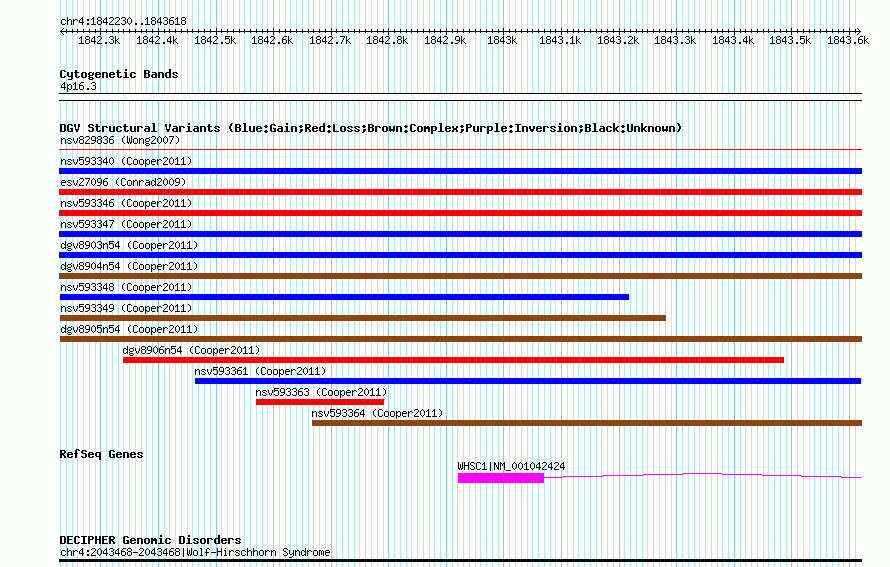Click the WHSC1 thin magenta intron line
This screenshot has width=890, height=567.
click(703, 475)
